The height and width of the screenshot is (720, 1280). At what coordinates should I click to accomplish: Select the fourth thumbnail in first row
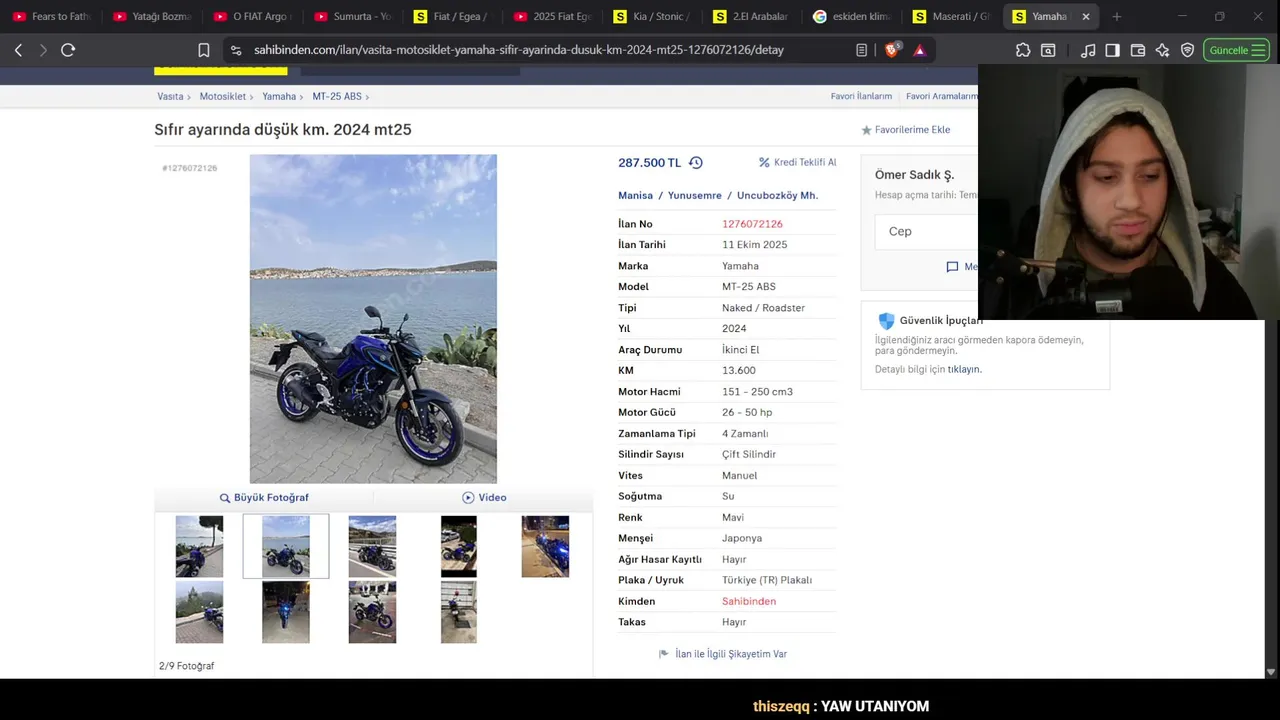tap(459, 546)
